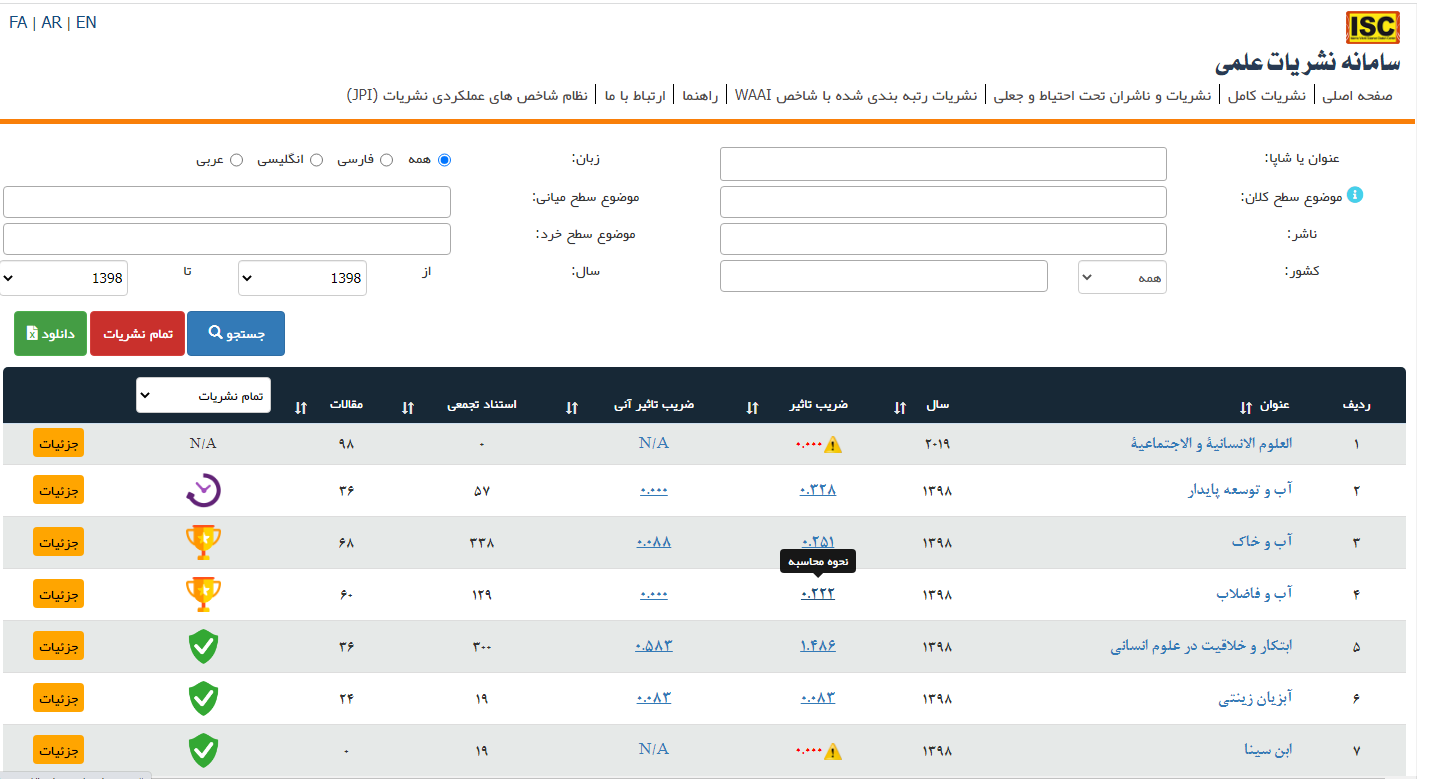Click info icon beside موضوع سطح کلان

1355,194
